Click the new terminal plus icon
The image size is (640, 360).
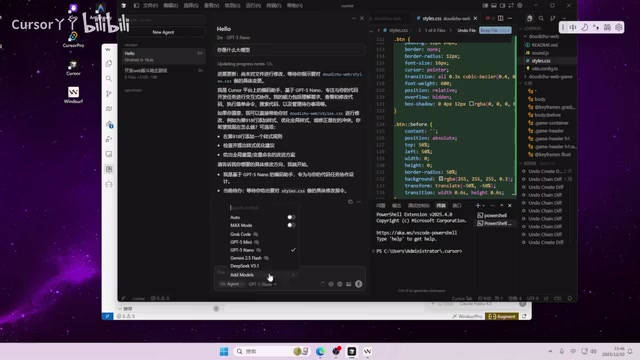(x=478, y=205)
